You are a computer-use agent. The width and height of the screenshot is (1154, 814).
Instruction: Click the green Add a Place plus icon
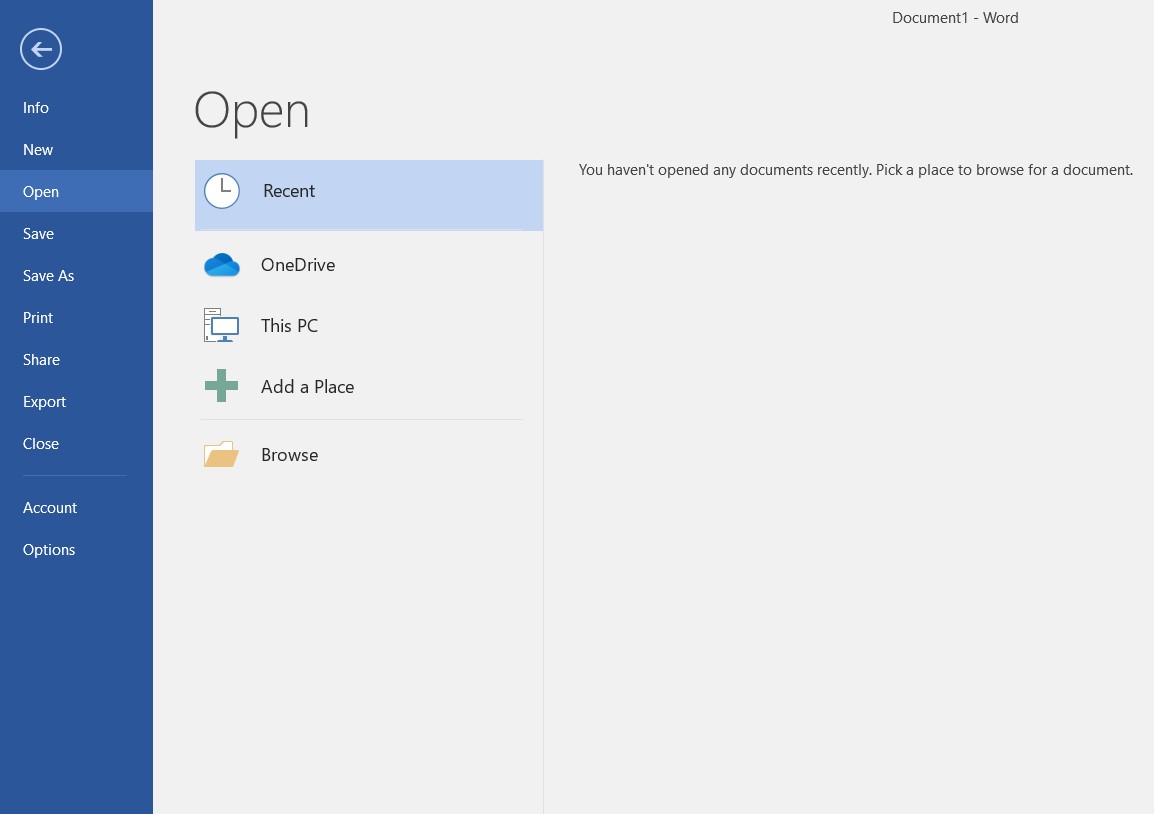pyautogui.click(x=221, y=386)
